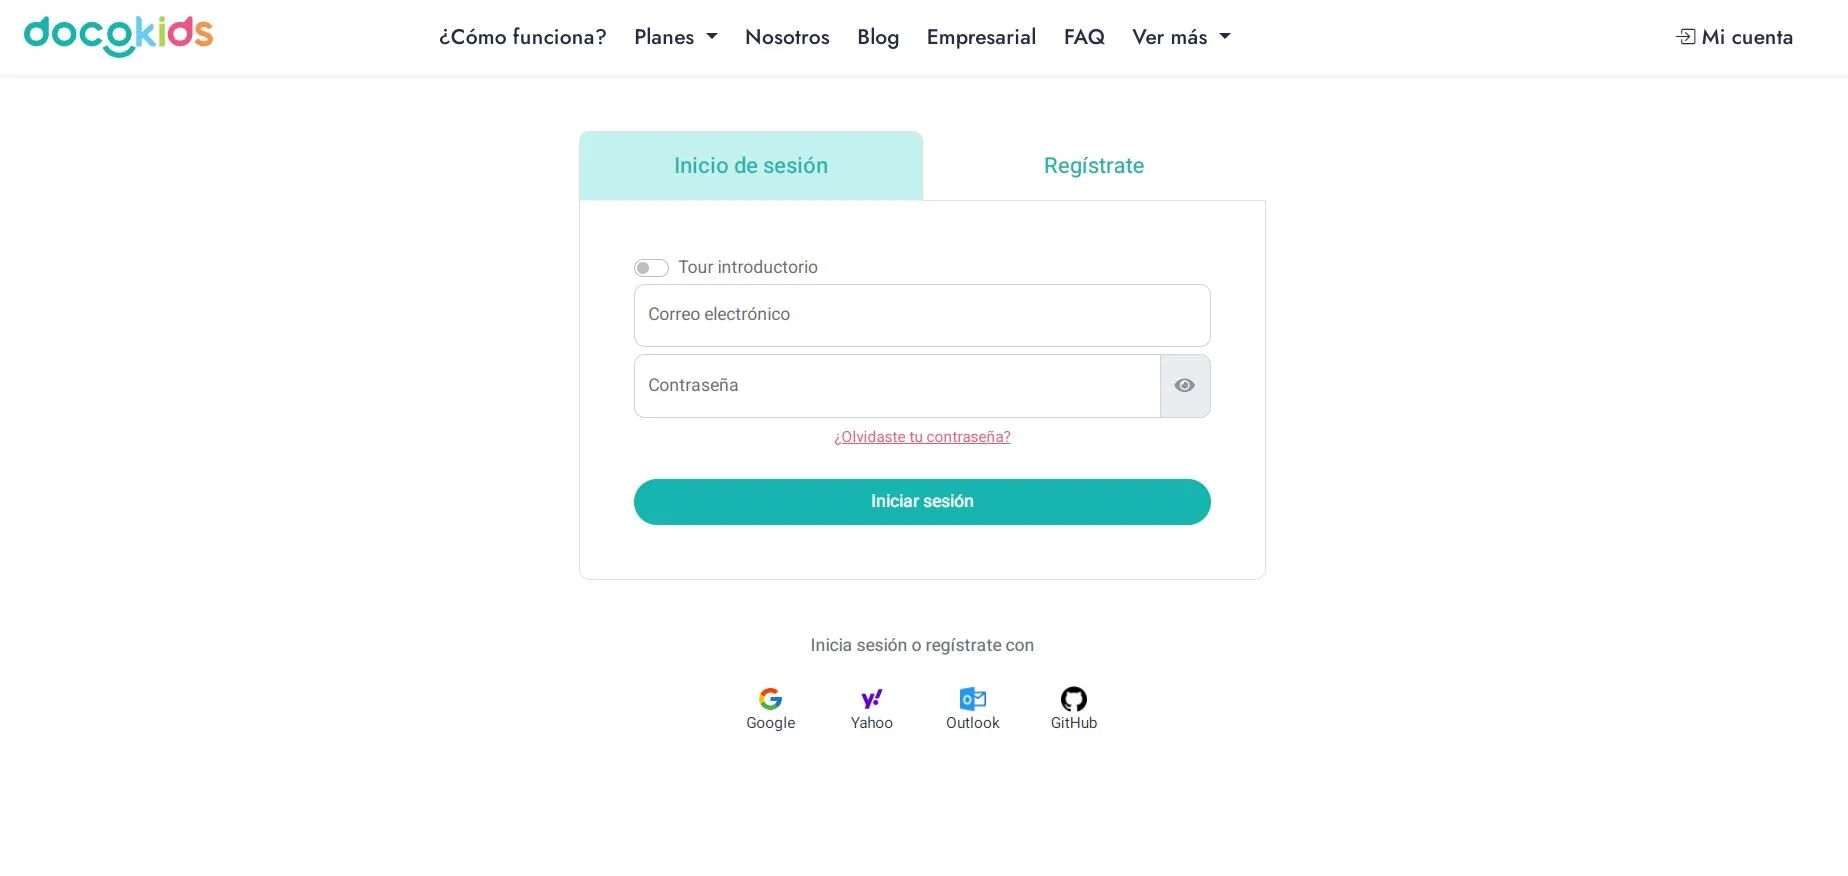
Task: Sign in with the Yahoo icon
Action: click(871, 699)
